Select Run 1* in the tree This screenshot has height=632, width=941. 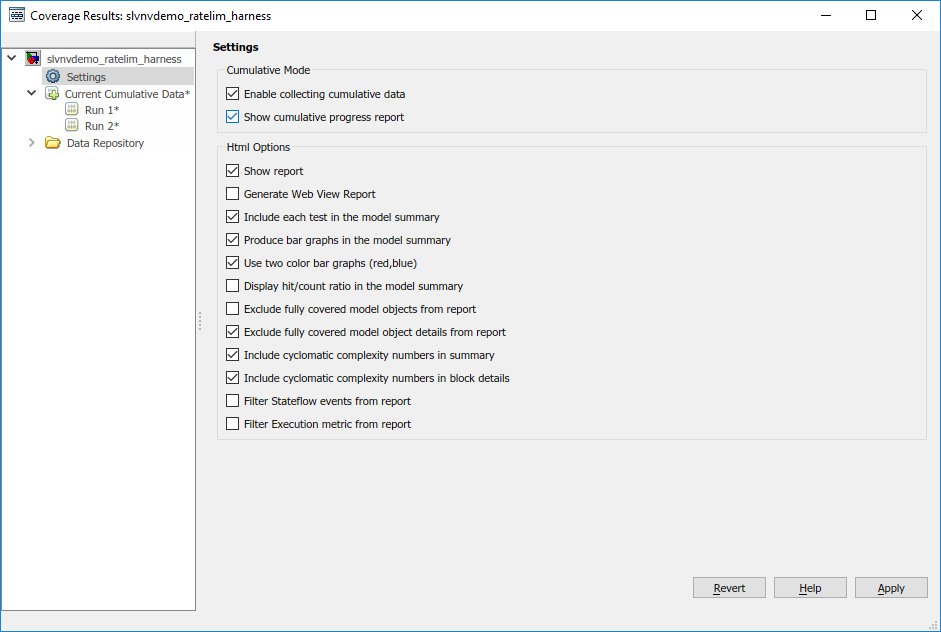[x=101, y=110]
